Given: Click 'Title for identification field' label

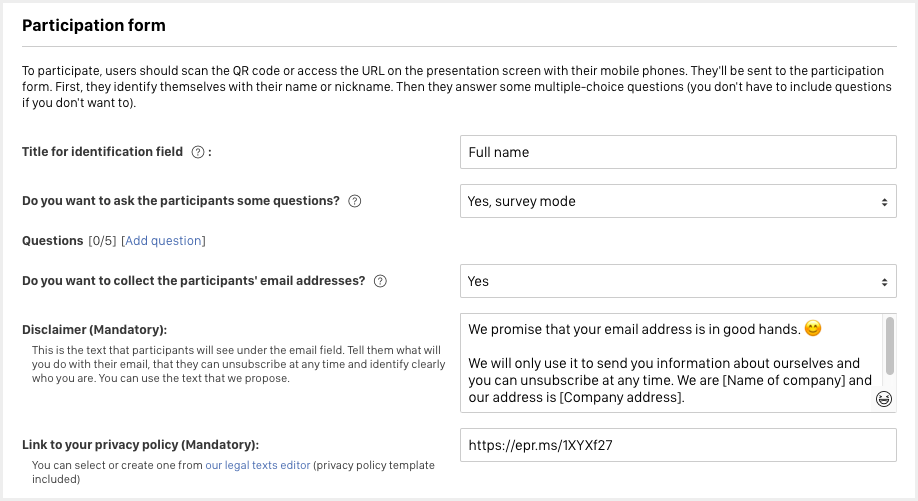Looking at the screenshot, I should (102, 152).
